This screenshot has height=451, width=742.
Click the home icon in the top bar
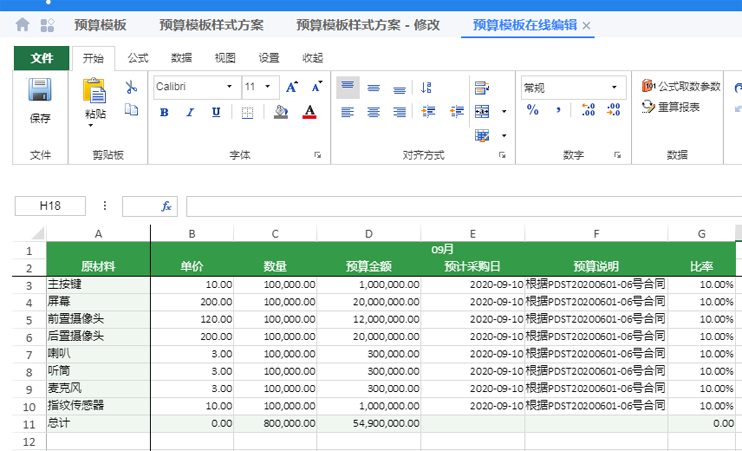23,25
